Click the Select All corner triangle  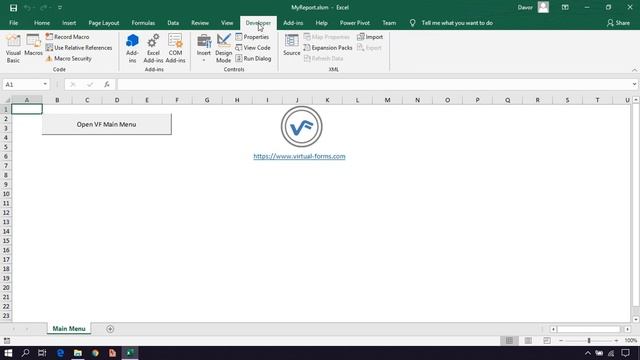point(7,100)
